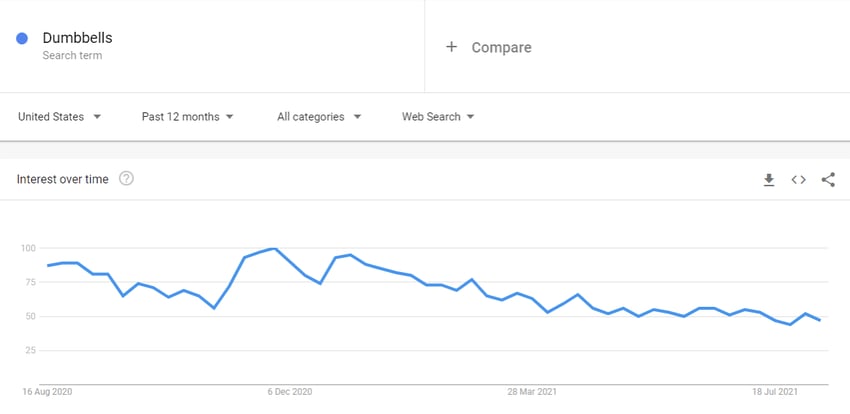The image size is (850, 414).
Task: Download the Interest over time data as CSV
Action: (769, 179)
